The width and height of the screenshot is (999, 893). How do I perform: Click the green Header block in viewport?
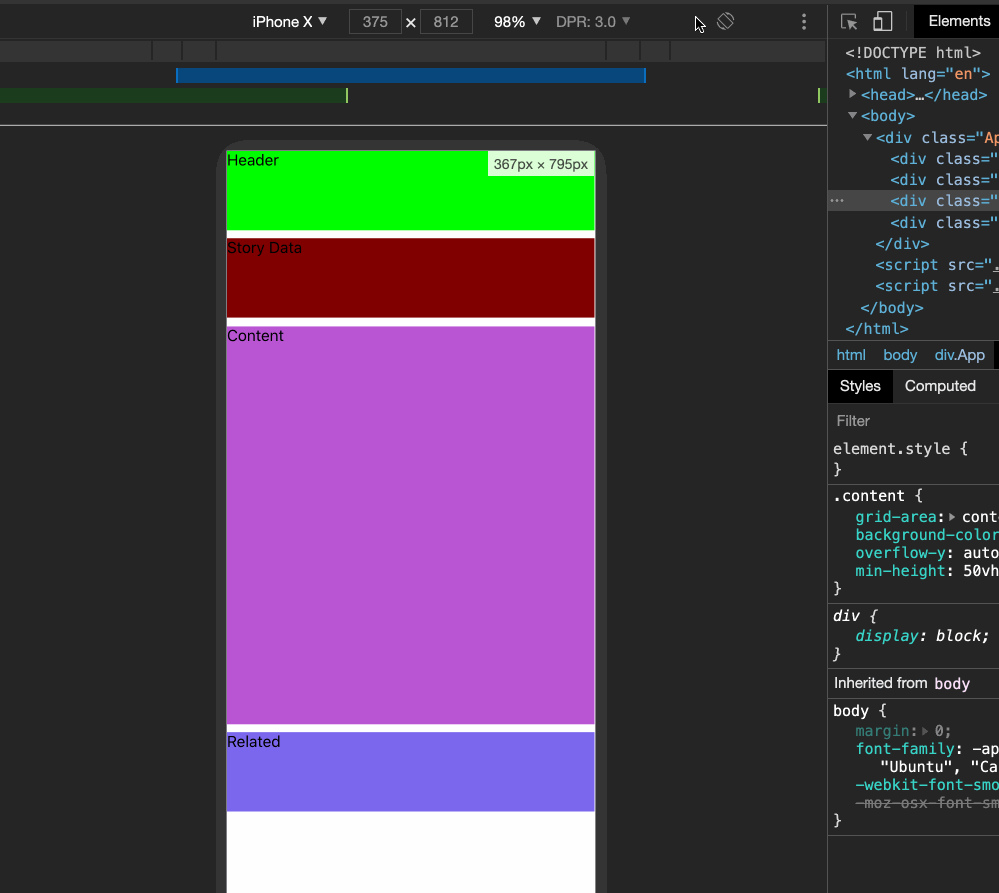pyautogui.click(x=411, y=190)
